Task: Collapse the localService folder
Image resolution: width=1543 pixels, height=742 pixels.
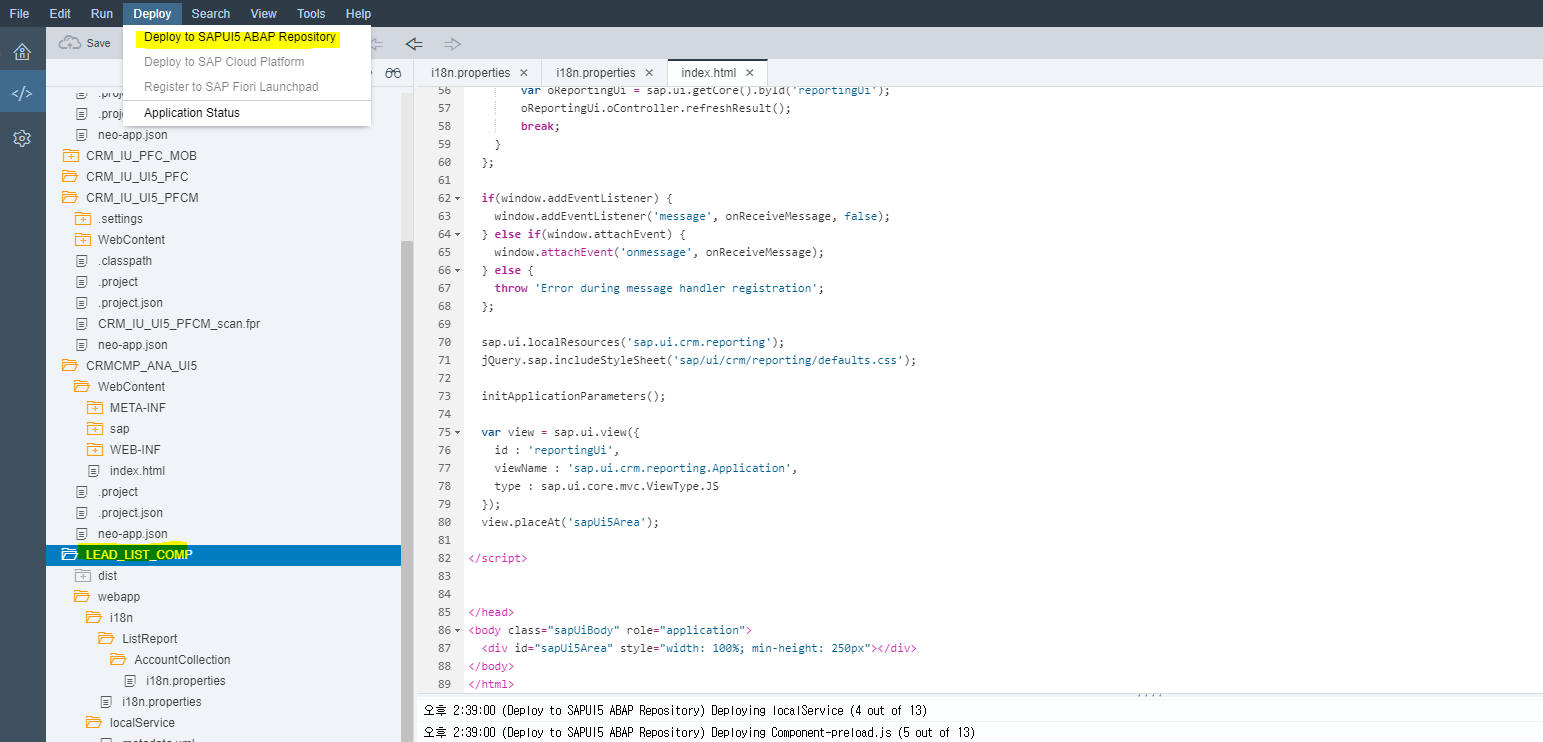Action: coord(95,723)
